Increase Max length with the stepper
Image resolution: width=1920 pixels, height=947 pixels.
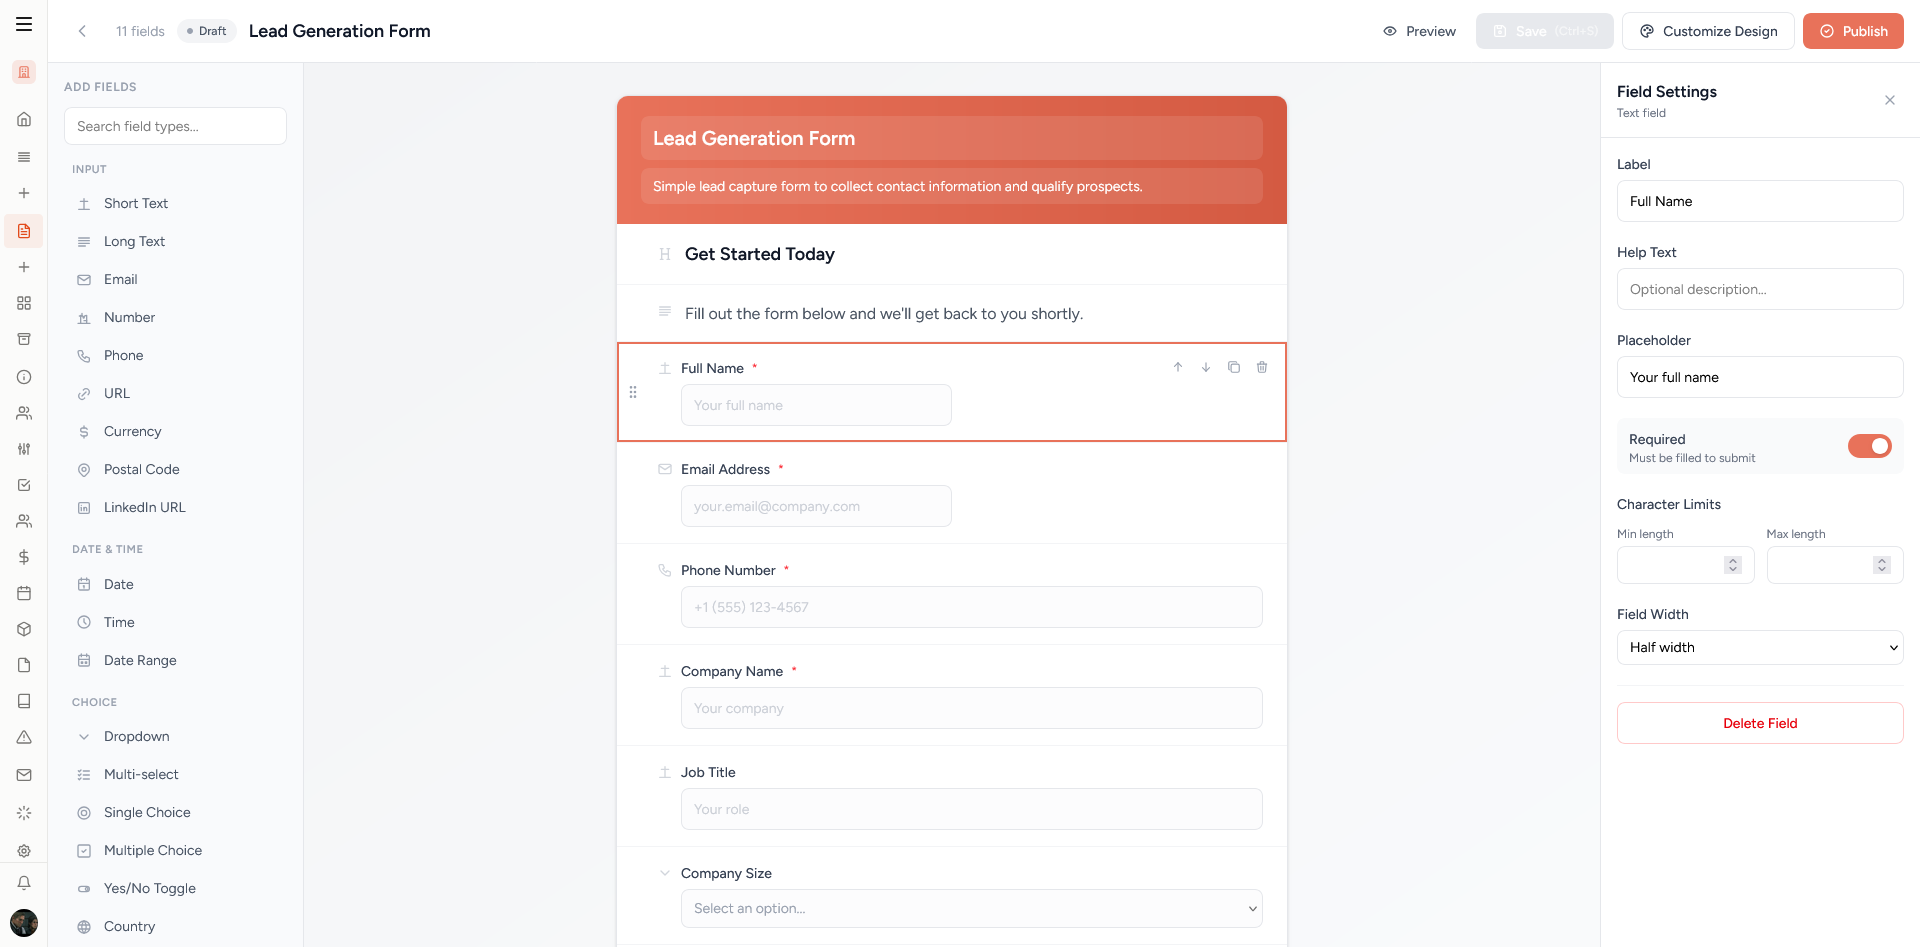tap(1883, 560)
